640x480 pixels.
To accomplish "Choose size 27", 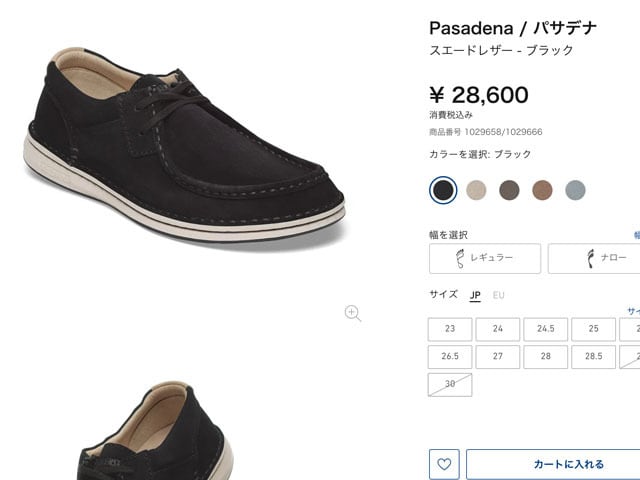I will (497, 357).
